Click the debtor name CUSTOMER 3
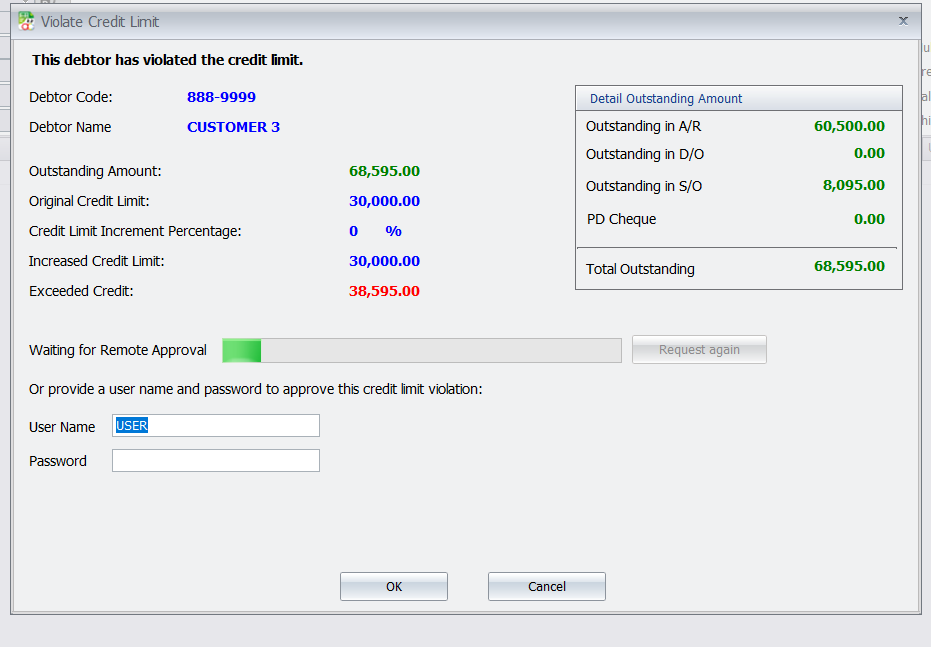Viewport: 931px width, 647px height. (233, 127)
